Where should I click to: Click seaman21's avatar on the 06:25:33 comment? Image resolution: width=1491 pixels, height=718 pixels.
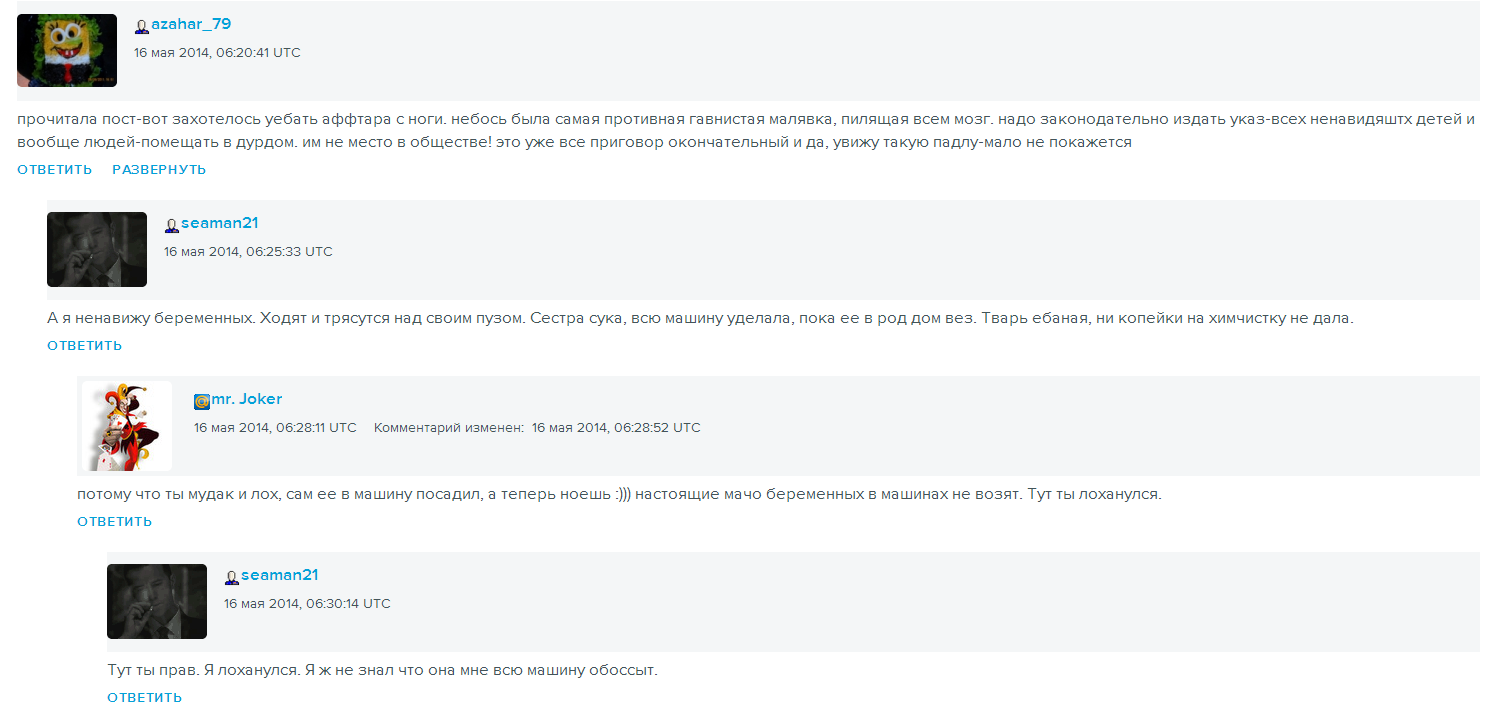click(97, 249)
